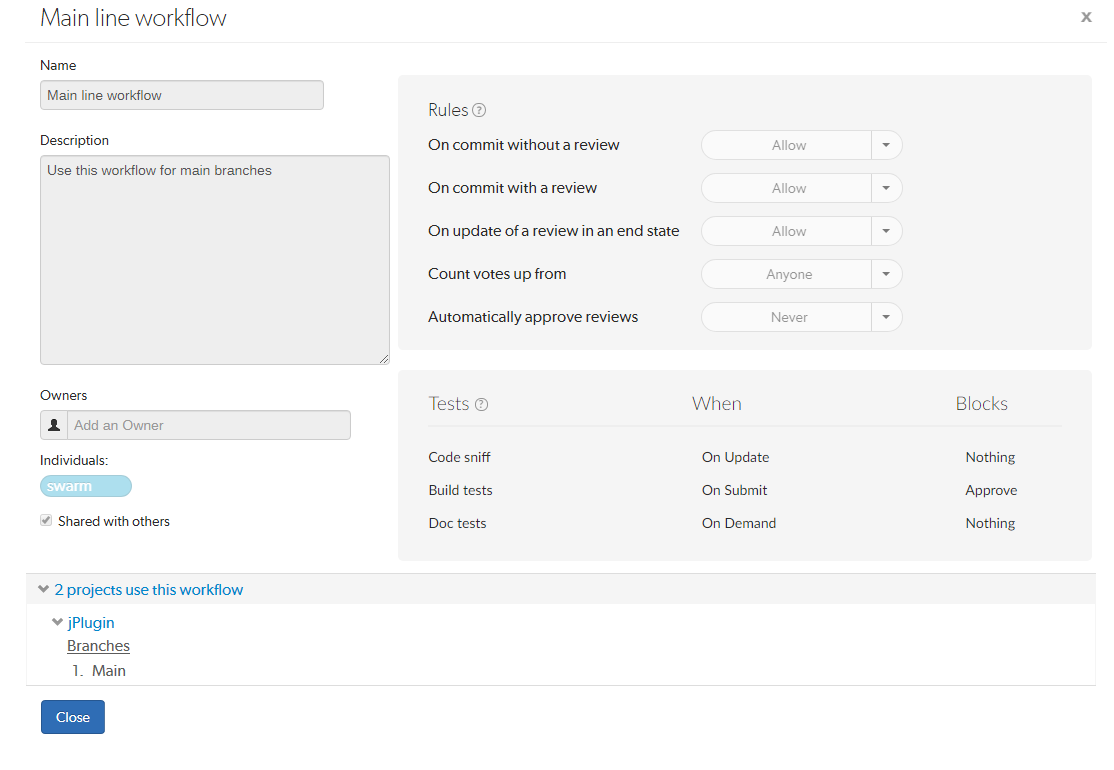This screenshot has width=1114, height=770.
Task: Open the Automatically approve reviews dropdown
Action: tap(786, 317)
